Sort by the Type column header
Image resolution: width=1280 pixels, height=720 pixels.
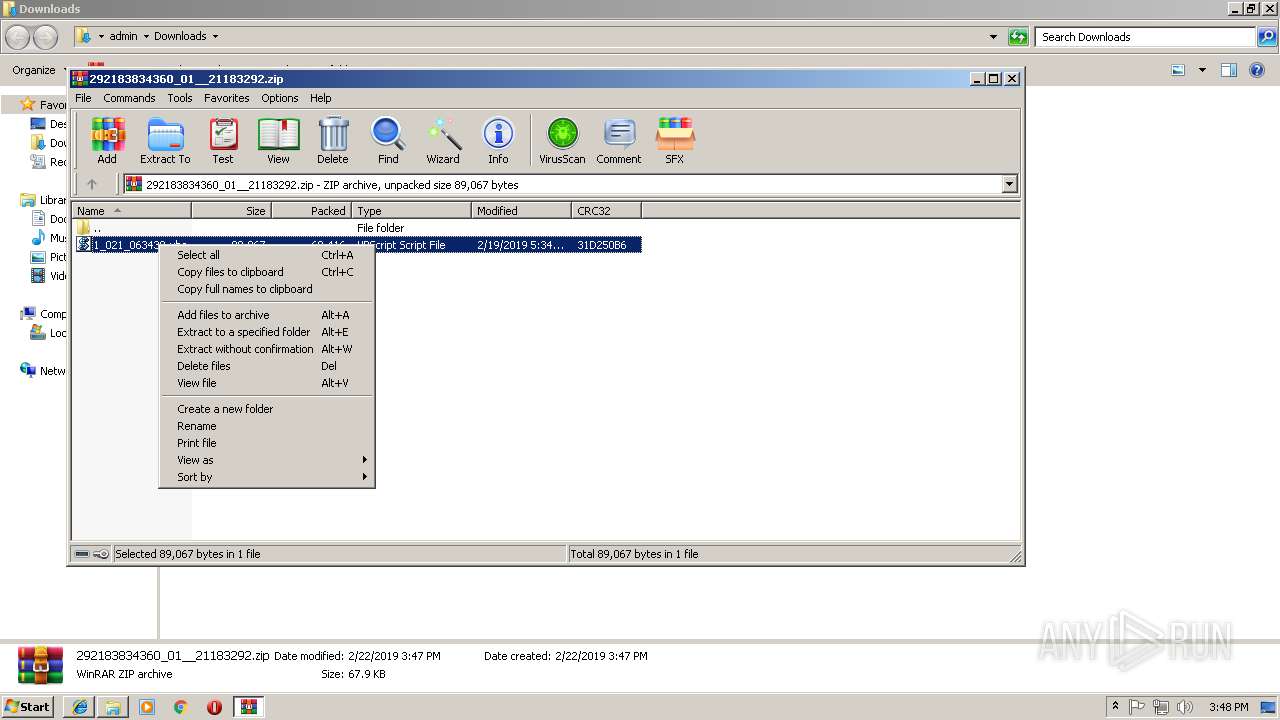tap(411, 211)
